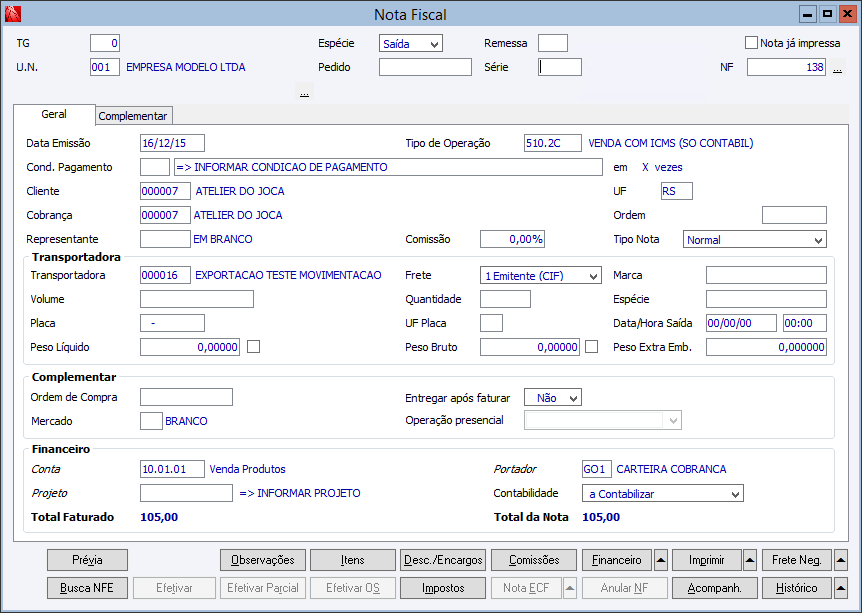Switch to the Complementar tab

(x=133, y=116)
